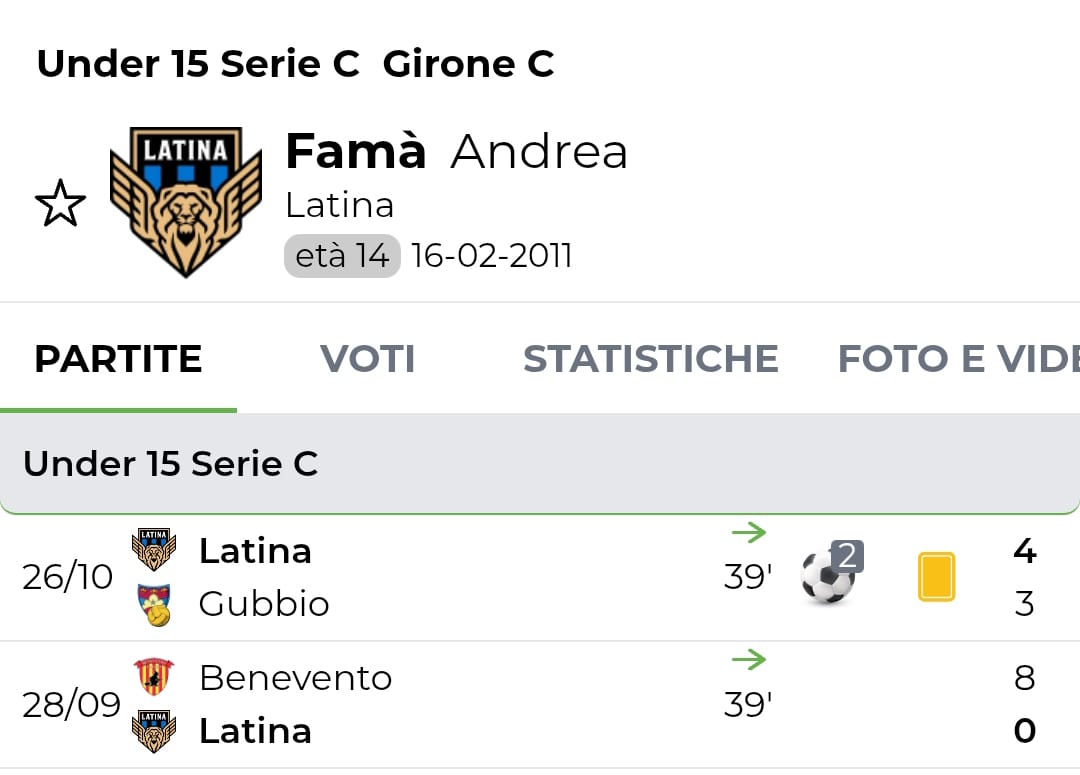Toggle the favorite star for Famà Andrea

pos(60,203)
